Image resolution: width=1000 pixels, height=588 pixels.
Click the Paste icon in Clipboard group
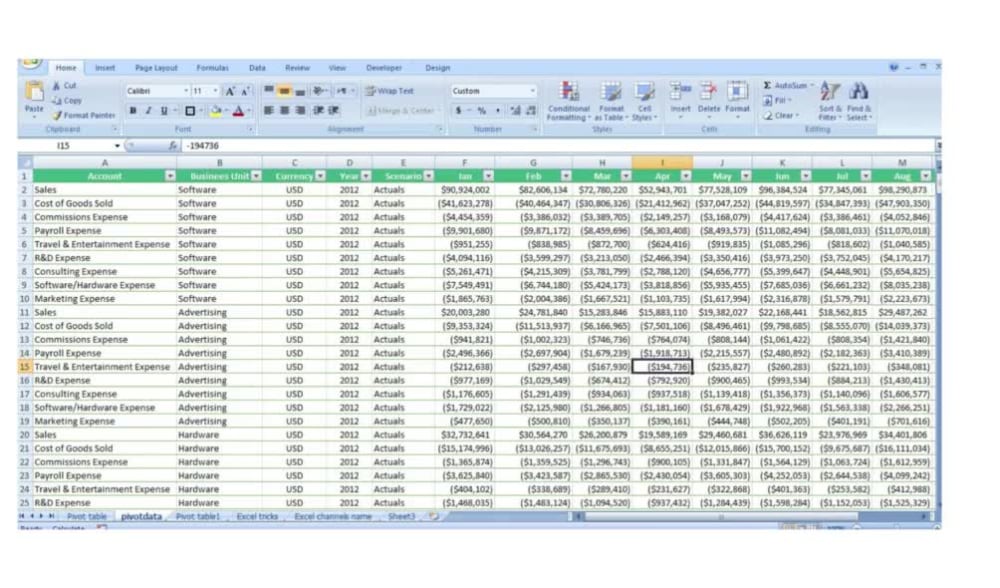tap(34, 93)
